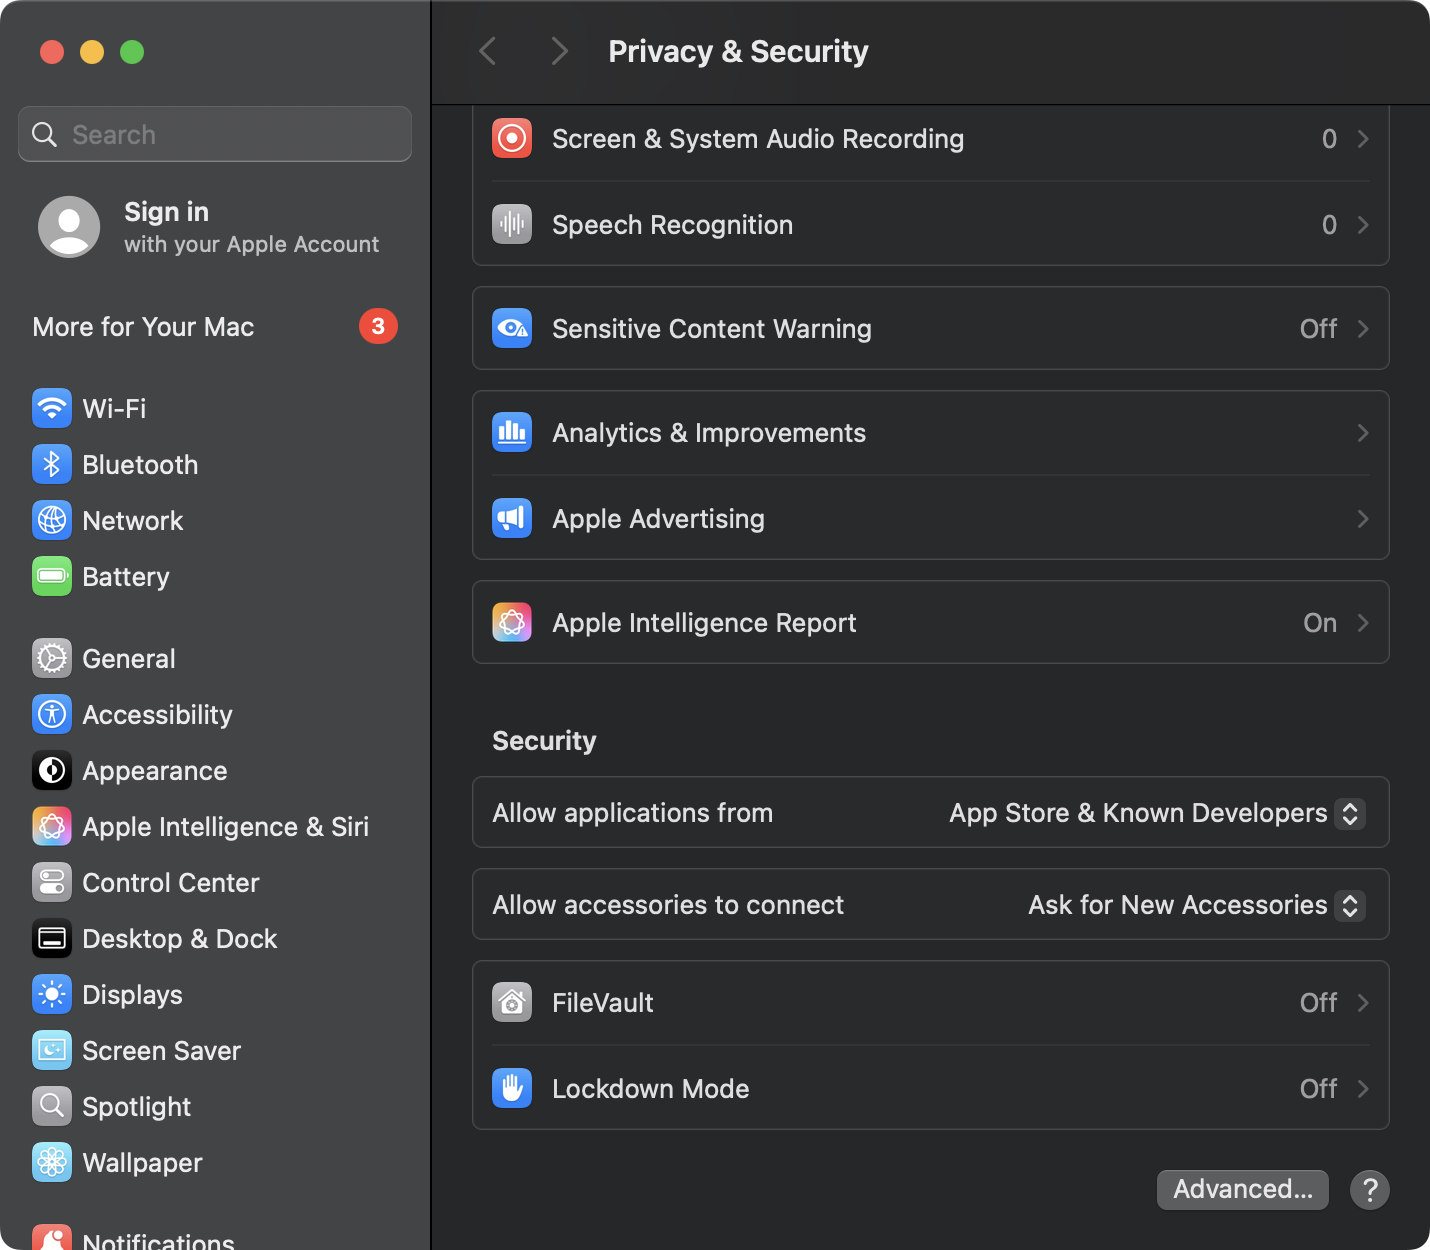Screen dimensions: 1430x1250
Task: Open the Wallpaper flower icon
Action: pyautogui.click(x=52, y=1162)
